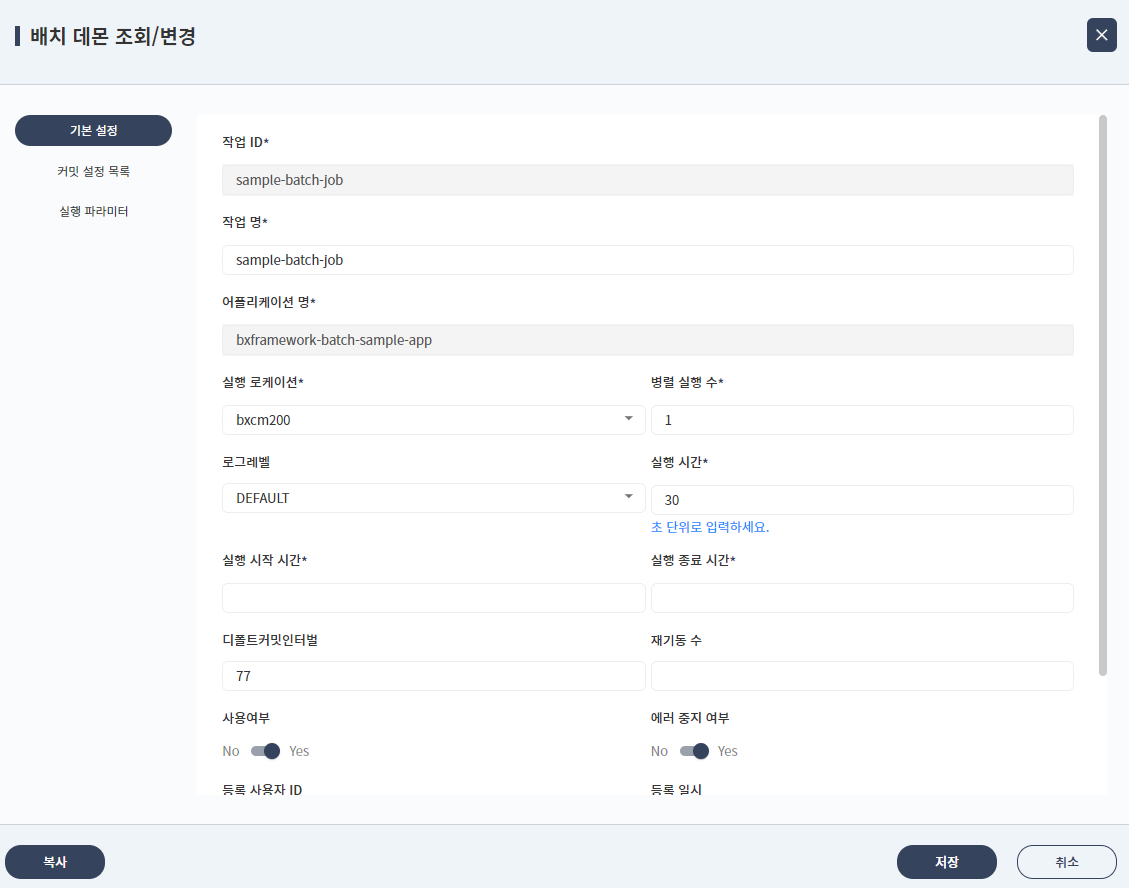Click the 병렬 실행 수 field
Screen dimensions: 1129x888
pos(861,419)
